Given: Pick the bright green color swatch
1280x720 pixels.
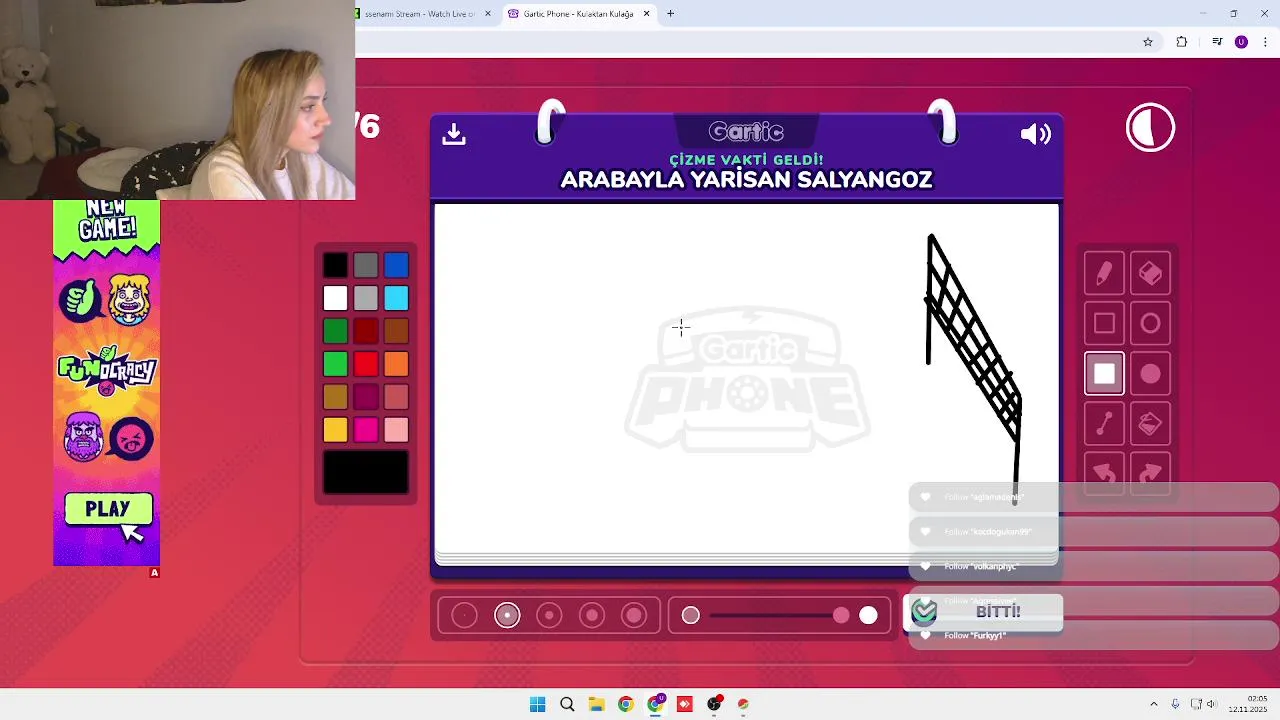Looking at the screenshot, I should coord(335,364).
